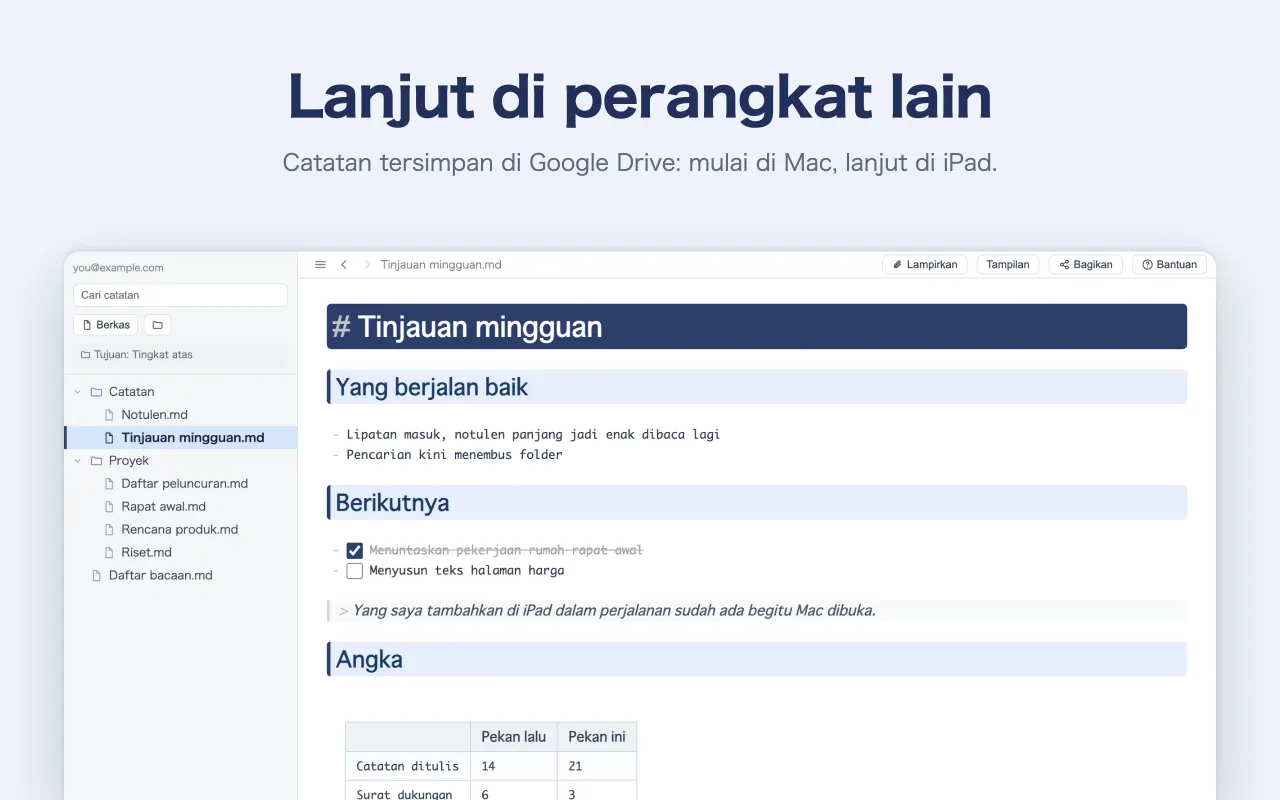Click the Catatan folder icon
The width and height of the screenshot is (1280, 800).
(96, 392)
